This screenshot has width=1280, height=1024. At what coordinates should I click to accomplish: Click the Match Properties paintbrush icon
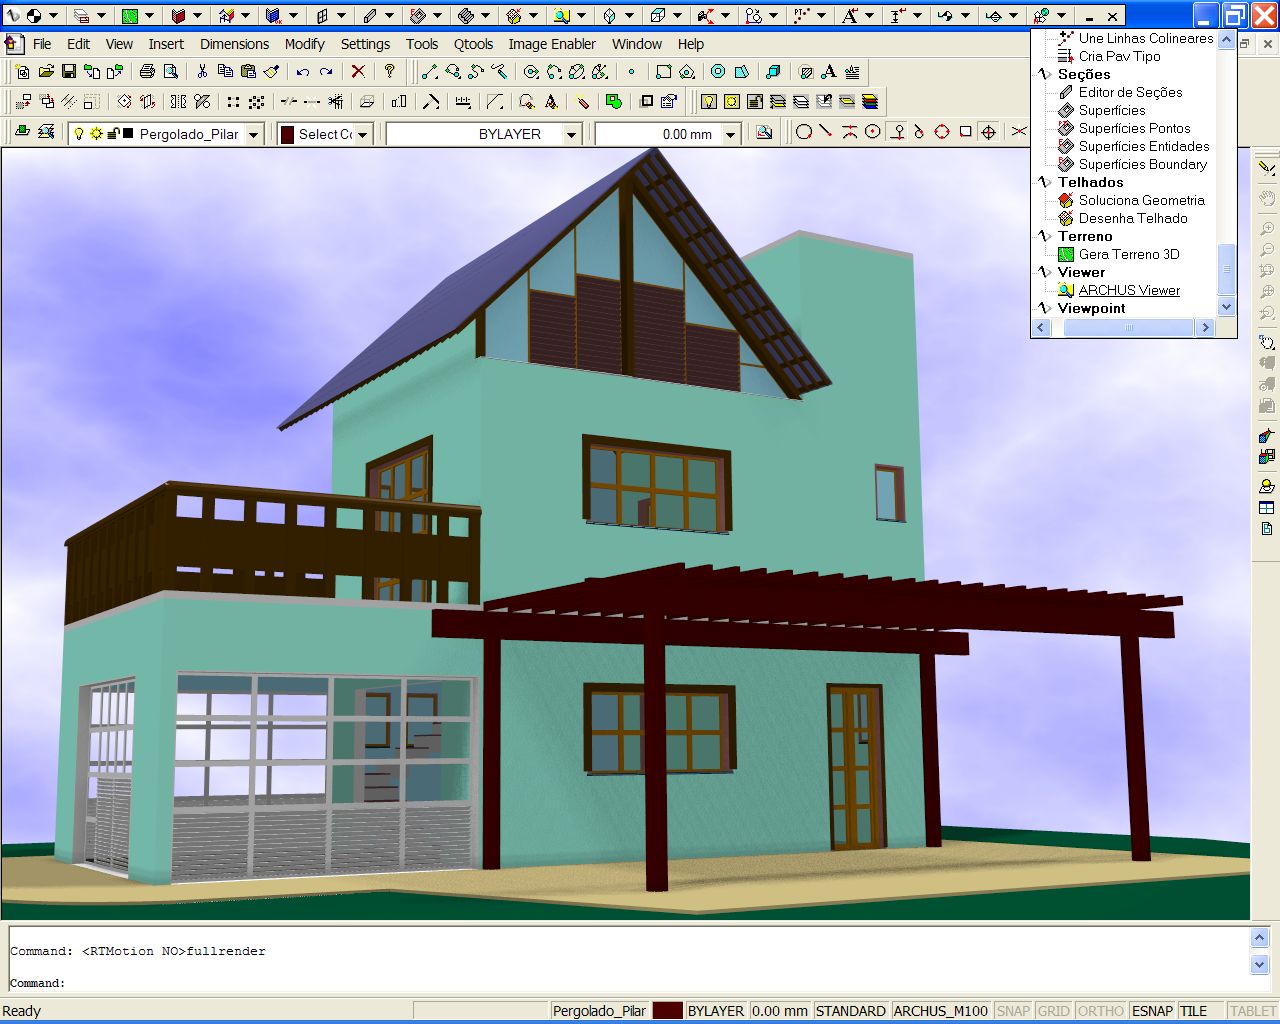[271, 72]
